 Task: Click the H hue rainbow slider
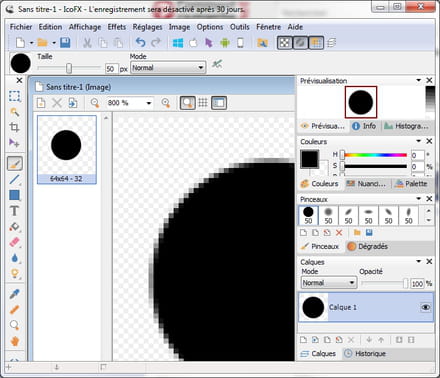[375, 155]
